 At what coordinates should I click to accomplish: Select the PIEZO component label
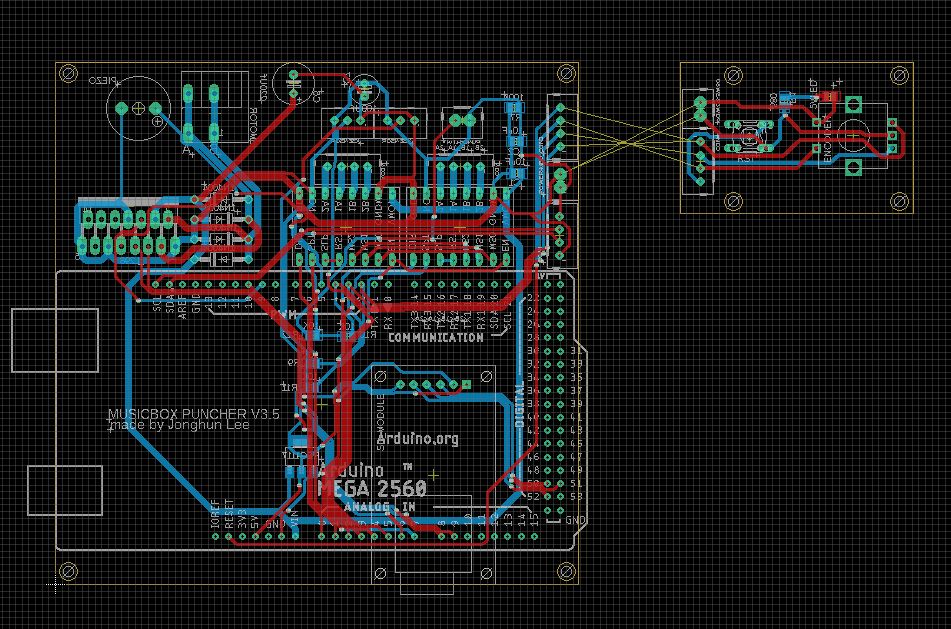(x=103, y=81)
